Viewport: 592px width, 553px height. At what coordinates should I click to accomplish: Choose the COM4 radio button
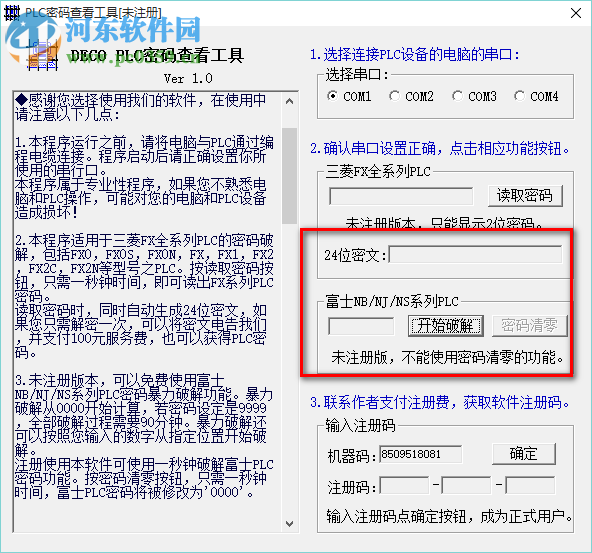[x=536, y=96]
